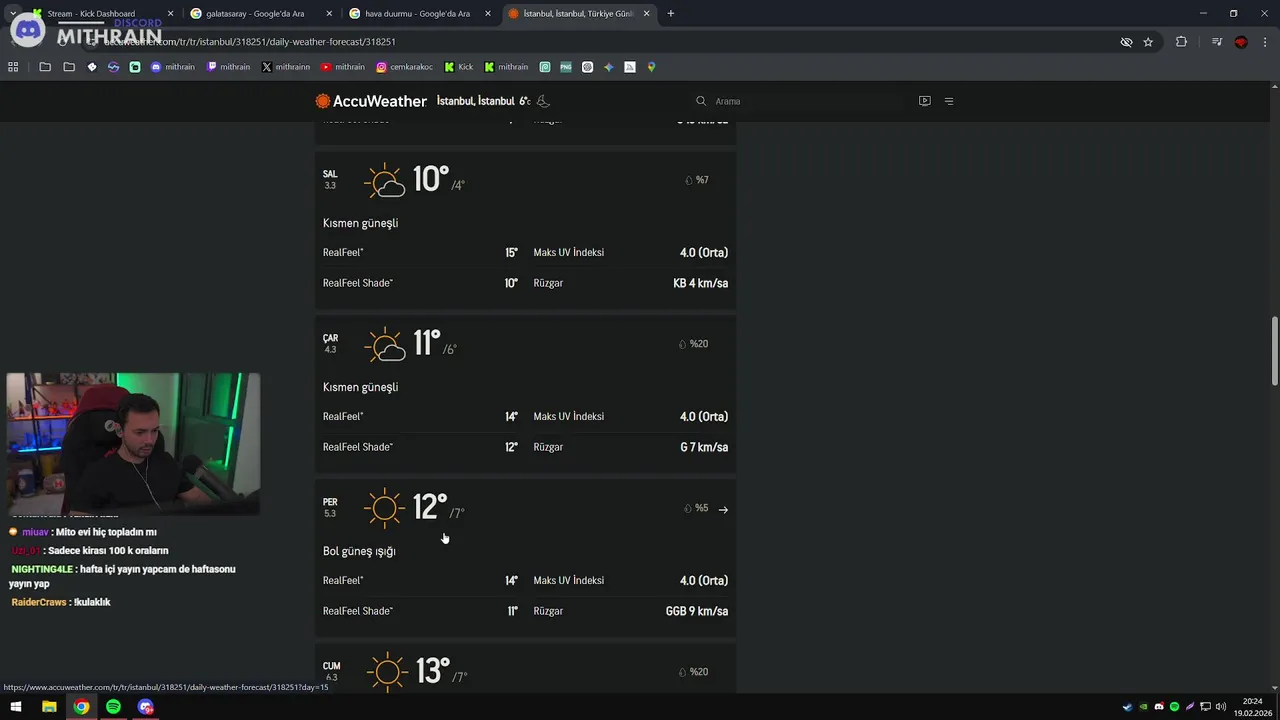The height and width of the screenshot is (720, 1280).
Task: Open the Windows Start menu
Action: (16, 707)
